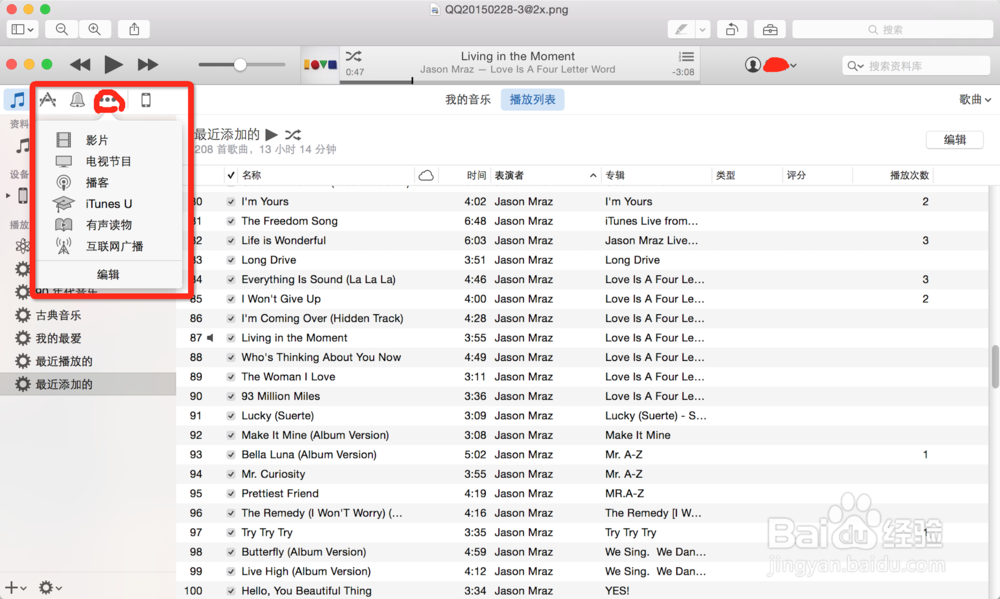Select Preview markup pen tool
1000x599 pixels.
(x=682, y=29)
